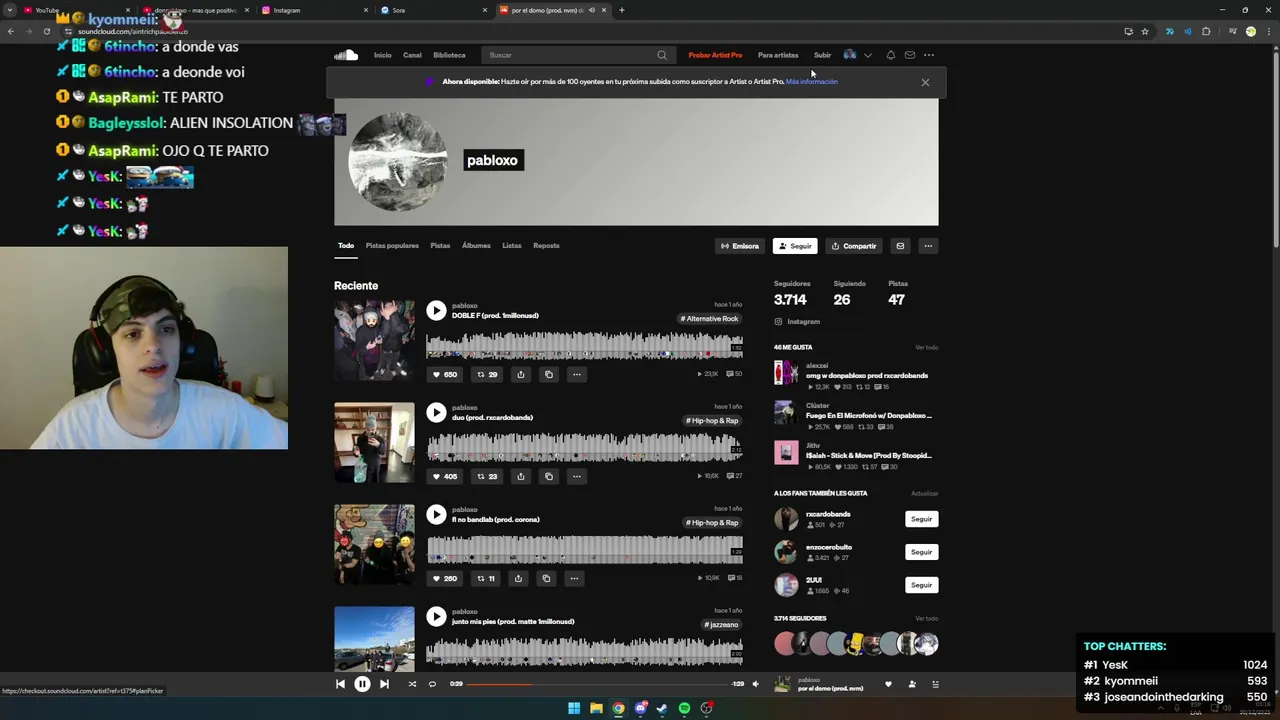Click Actualizar in fans also like
Image resolution: width=1280 pixels, height=720 pixels.
(925, 493)
